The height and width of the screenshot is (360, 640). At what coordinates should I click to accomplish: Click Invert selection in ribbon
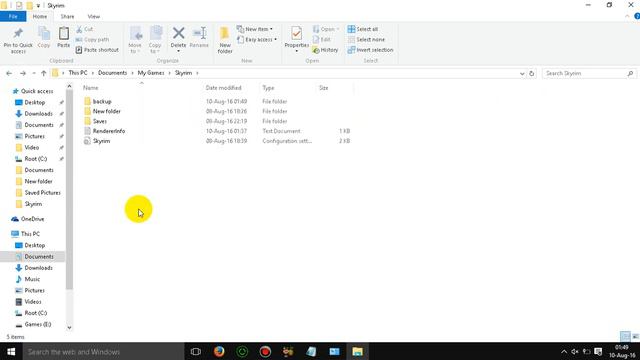(x=371, y=50)
